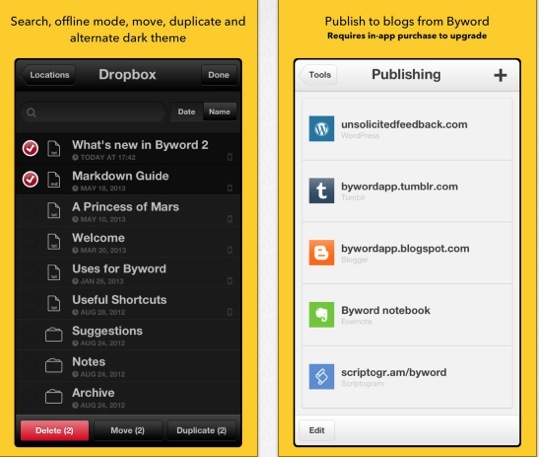Click document icon of Useful Shortcuts

point(54,304)
